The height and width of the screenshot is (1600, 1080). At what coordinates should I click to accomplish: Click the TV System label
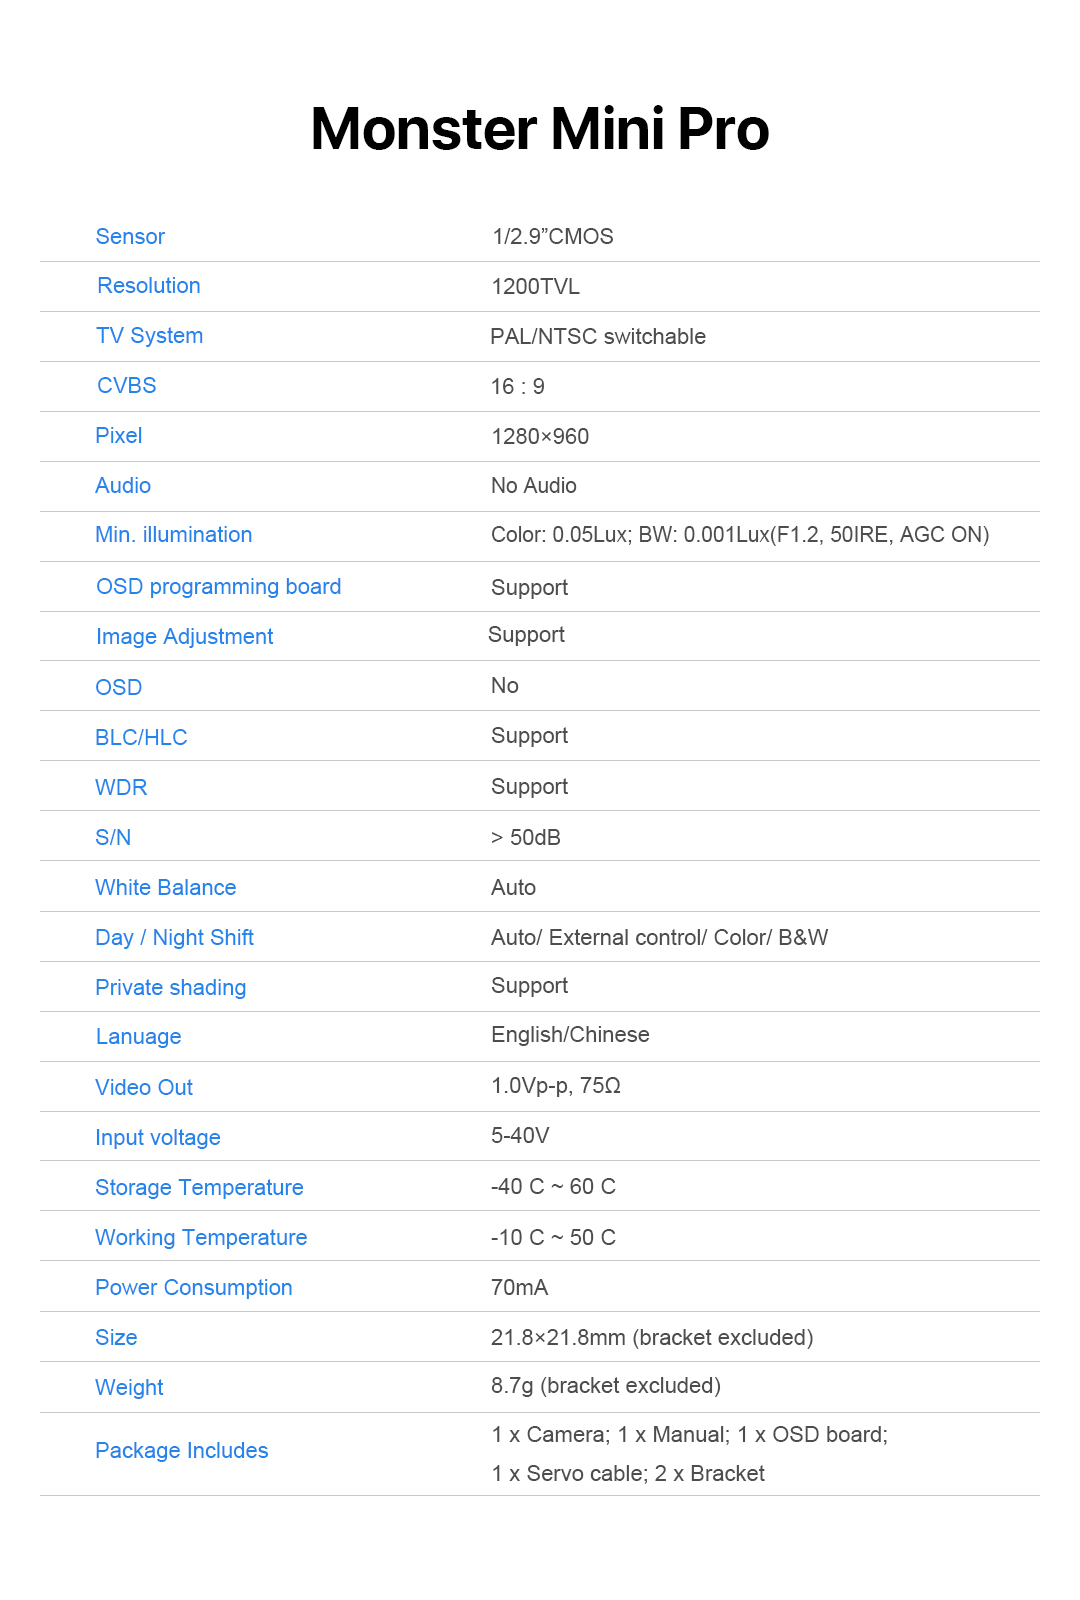point(149,336)
